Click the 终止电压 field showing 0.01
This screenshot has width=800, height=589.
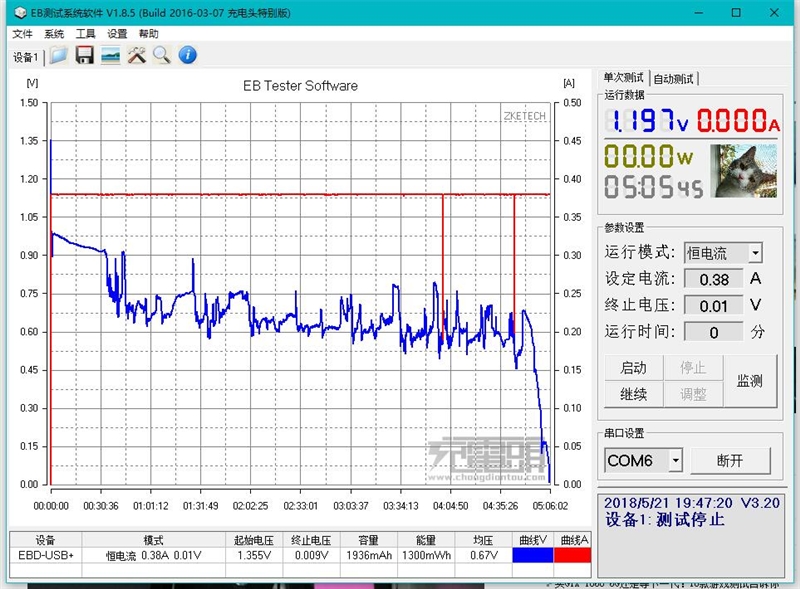pyautogui.click(x=713, y=306)
